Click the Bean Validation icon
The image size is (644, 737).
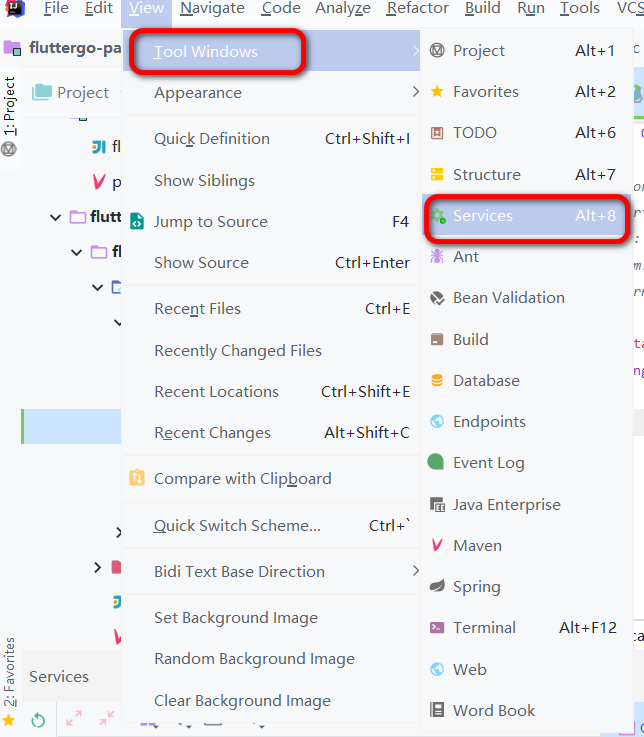pyautogui.click(x=437, y=298)
